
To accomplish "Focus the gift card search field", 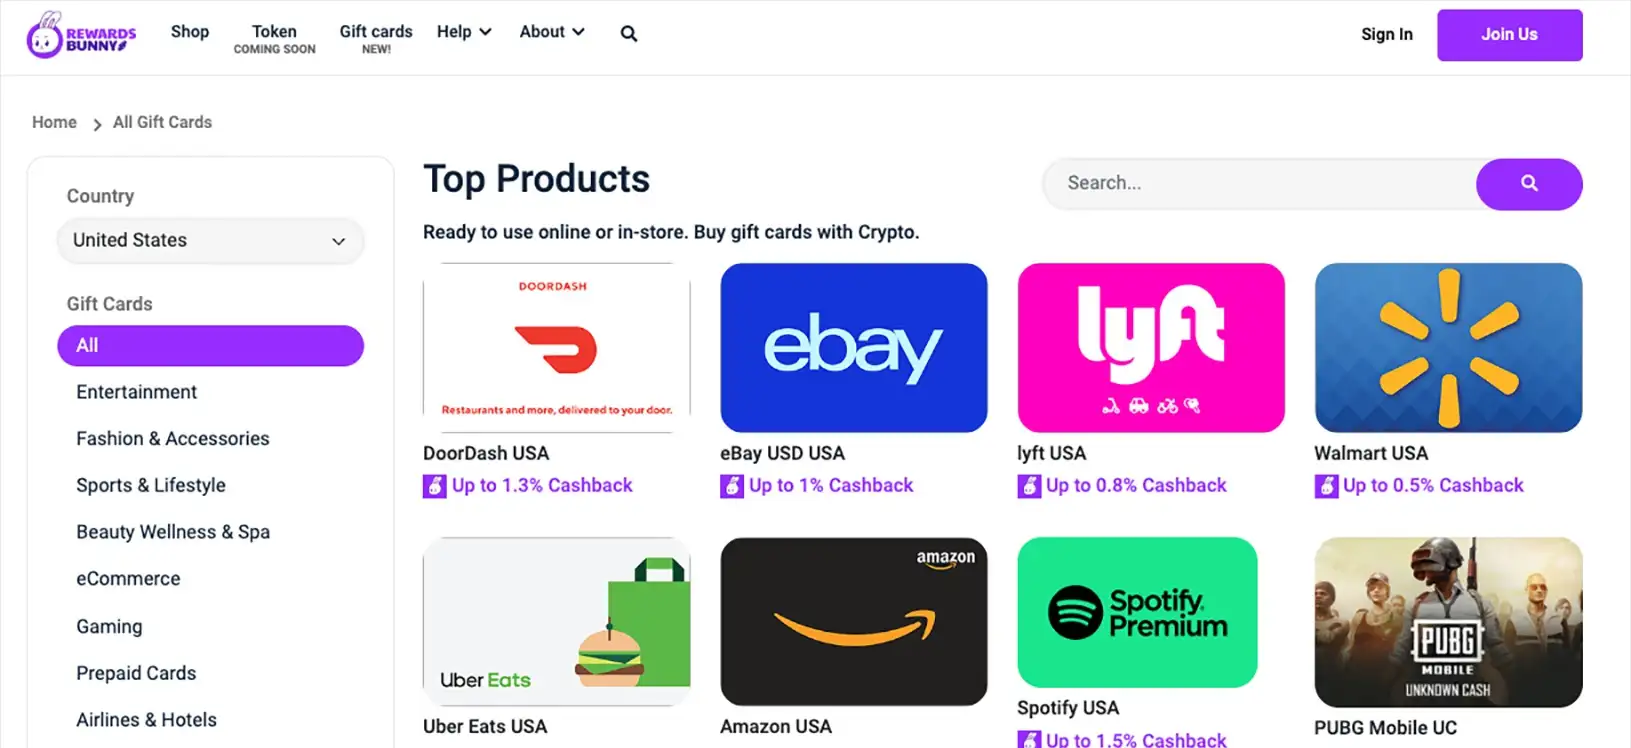I will [x=1260, y=184].
